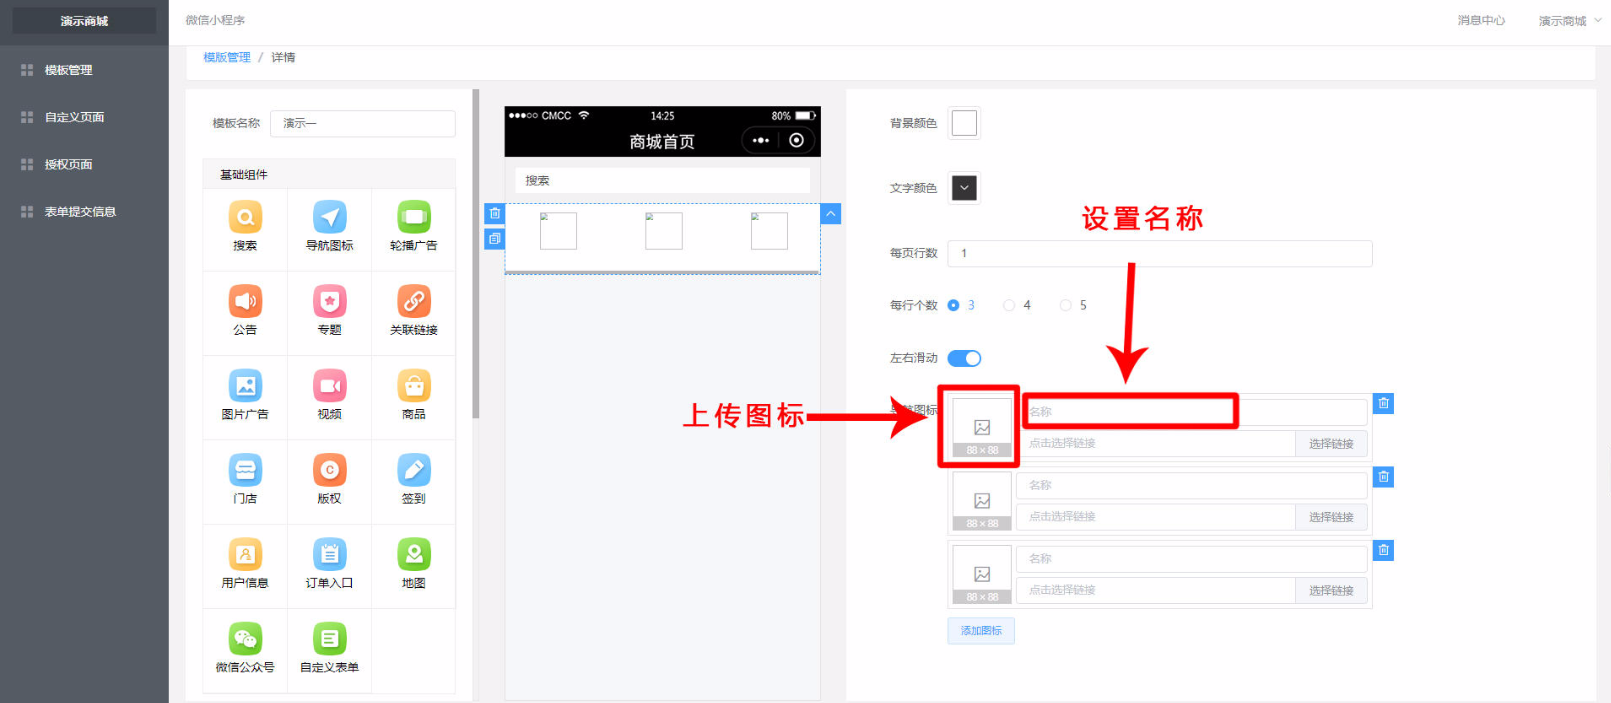Image resolution: width=1611 pixels, height=703 pixels.
Task: Add the 公告 announcement component
Action: tap(245, 311)
